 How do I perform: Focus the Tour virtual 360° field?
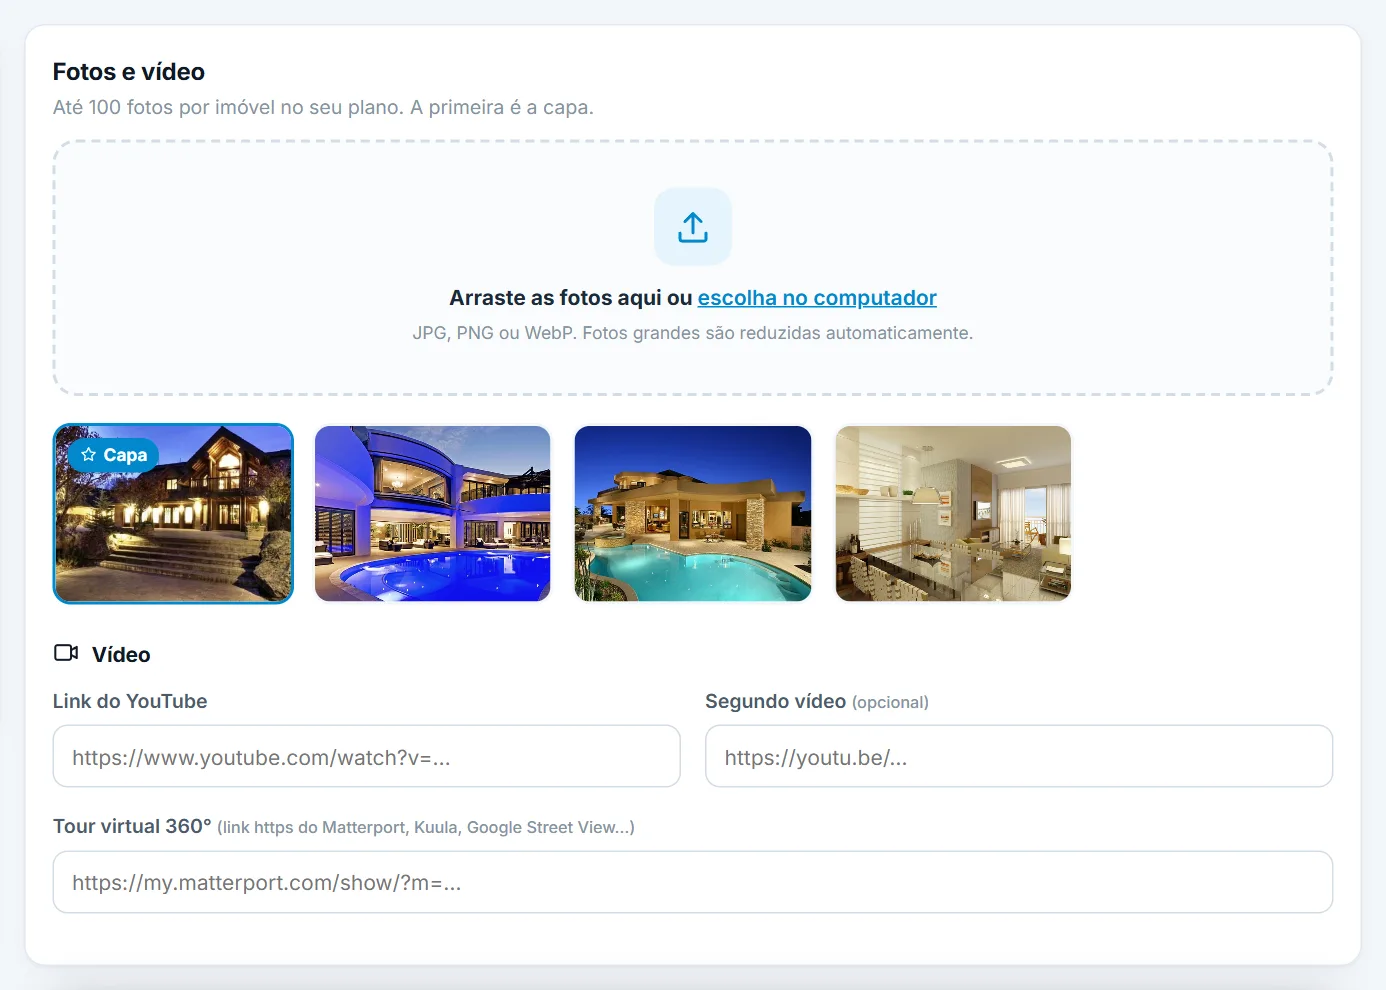[x=693, y=882]
